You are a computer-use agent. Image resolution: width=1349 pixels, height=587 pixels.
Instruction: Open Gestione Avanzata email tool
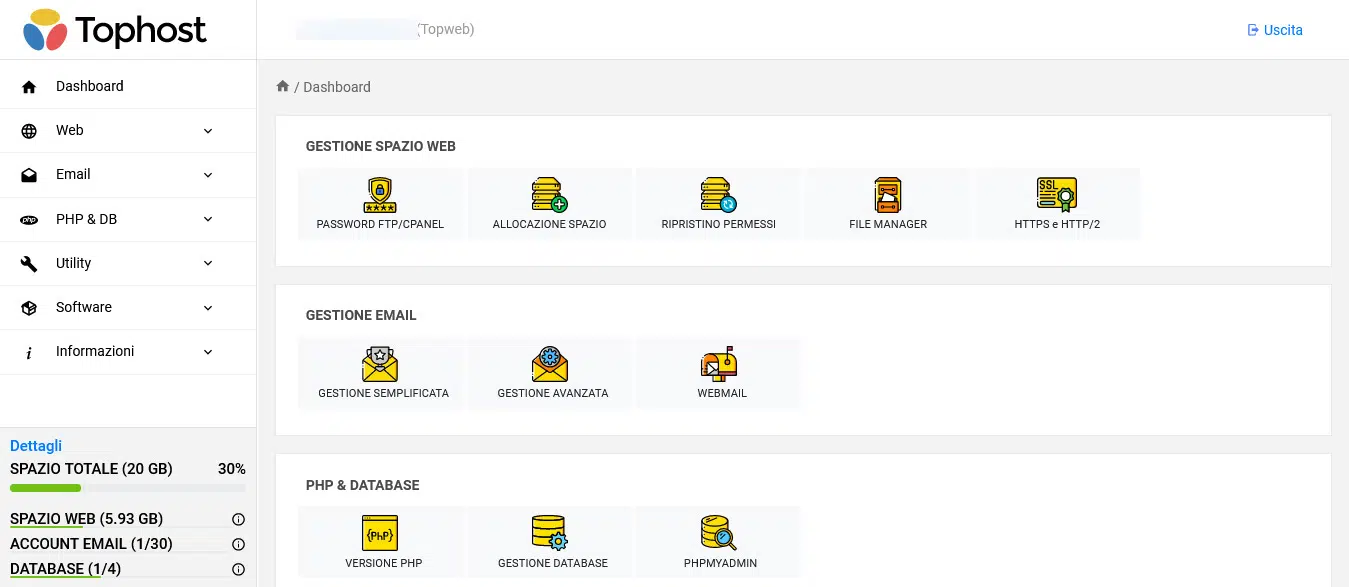[x=552, y=372]
